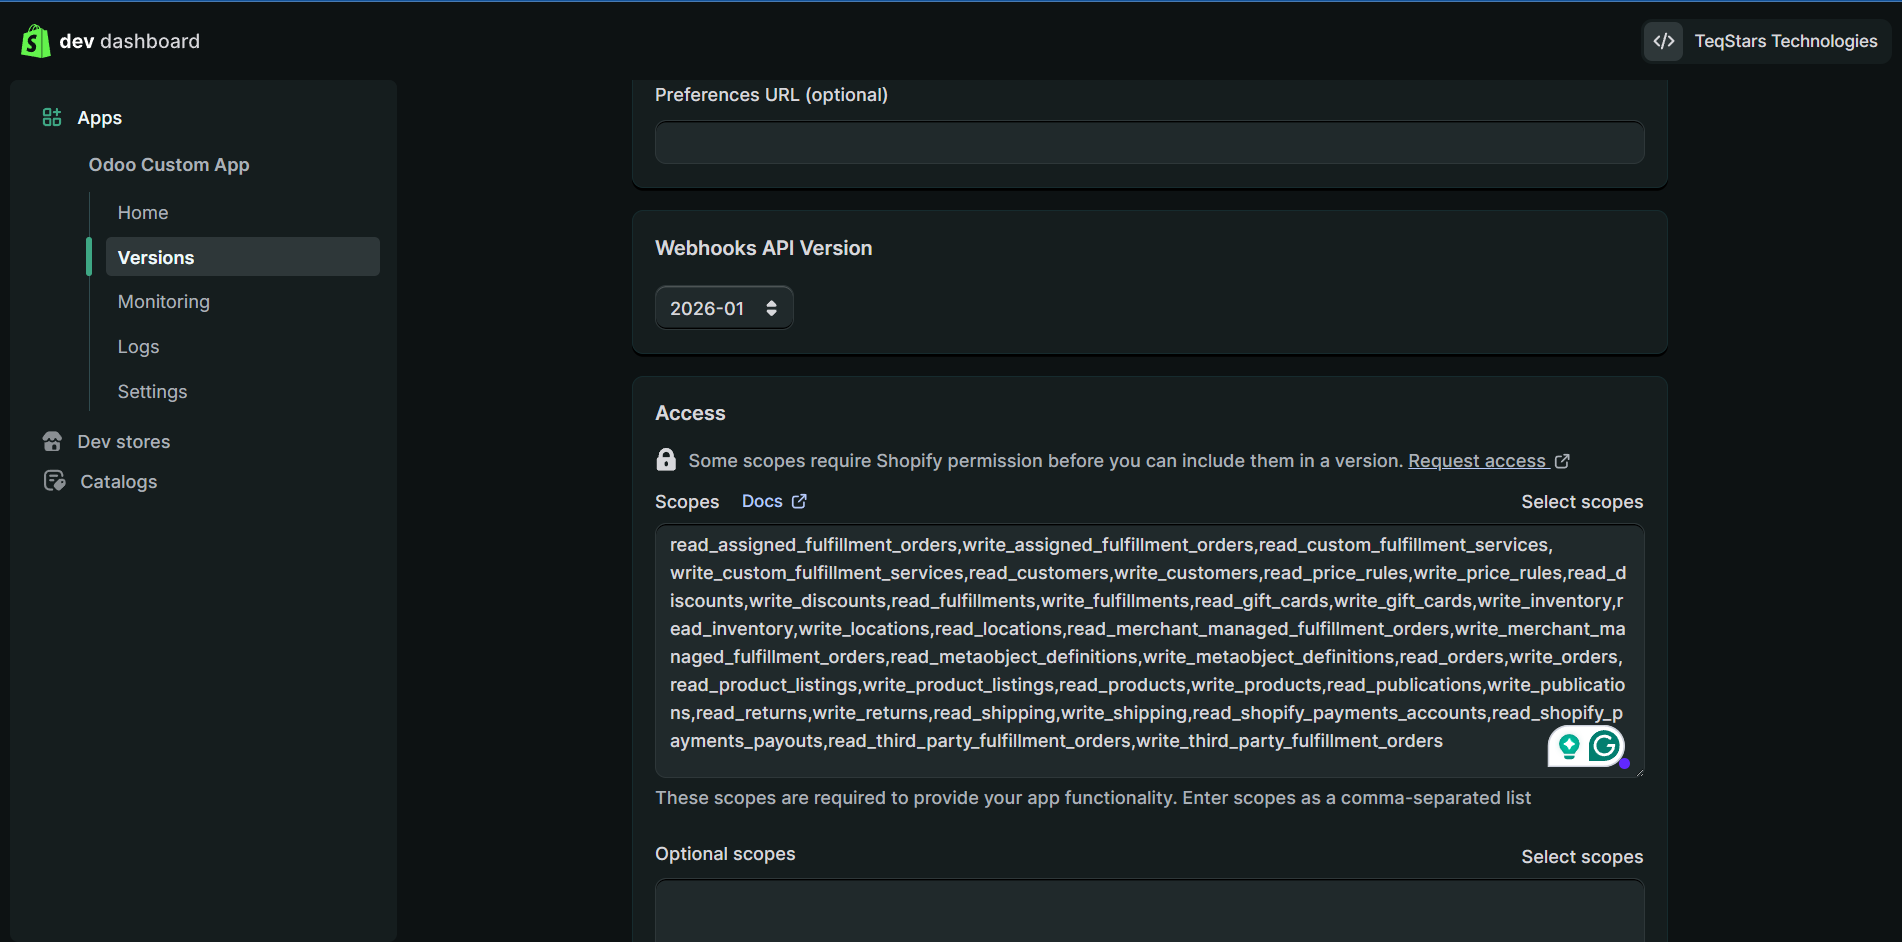Open the Webhooks API Version 2026-01 dropdown

724,308
